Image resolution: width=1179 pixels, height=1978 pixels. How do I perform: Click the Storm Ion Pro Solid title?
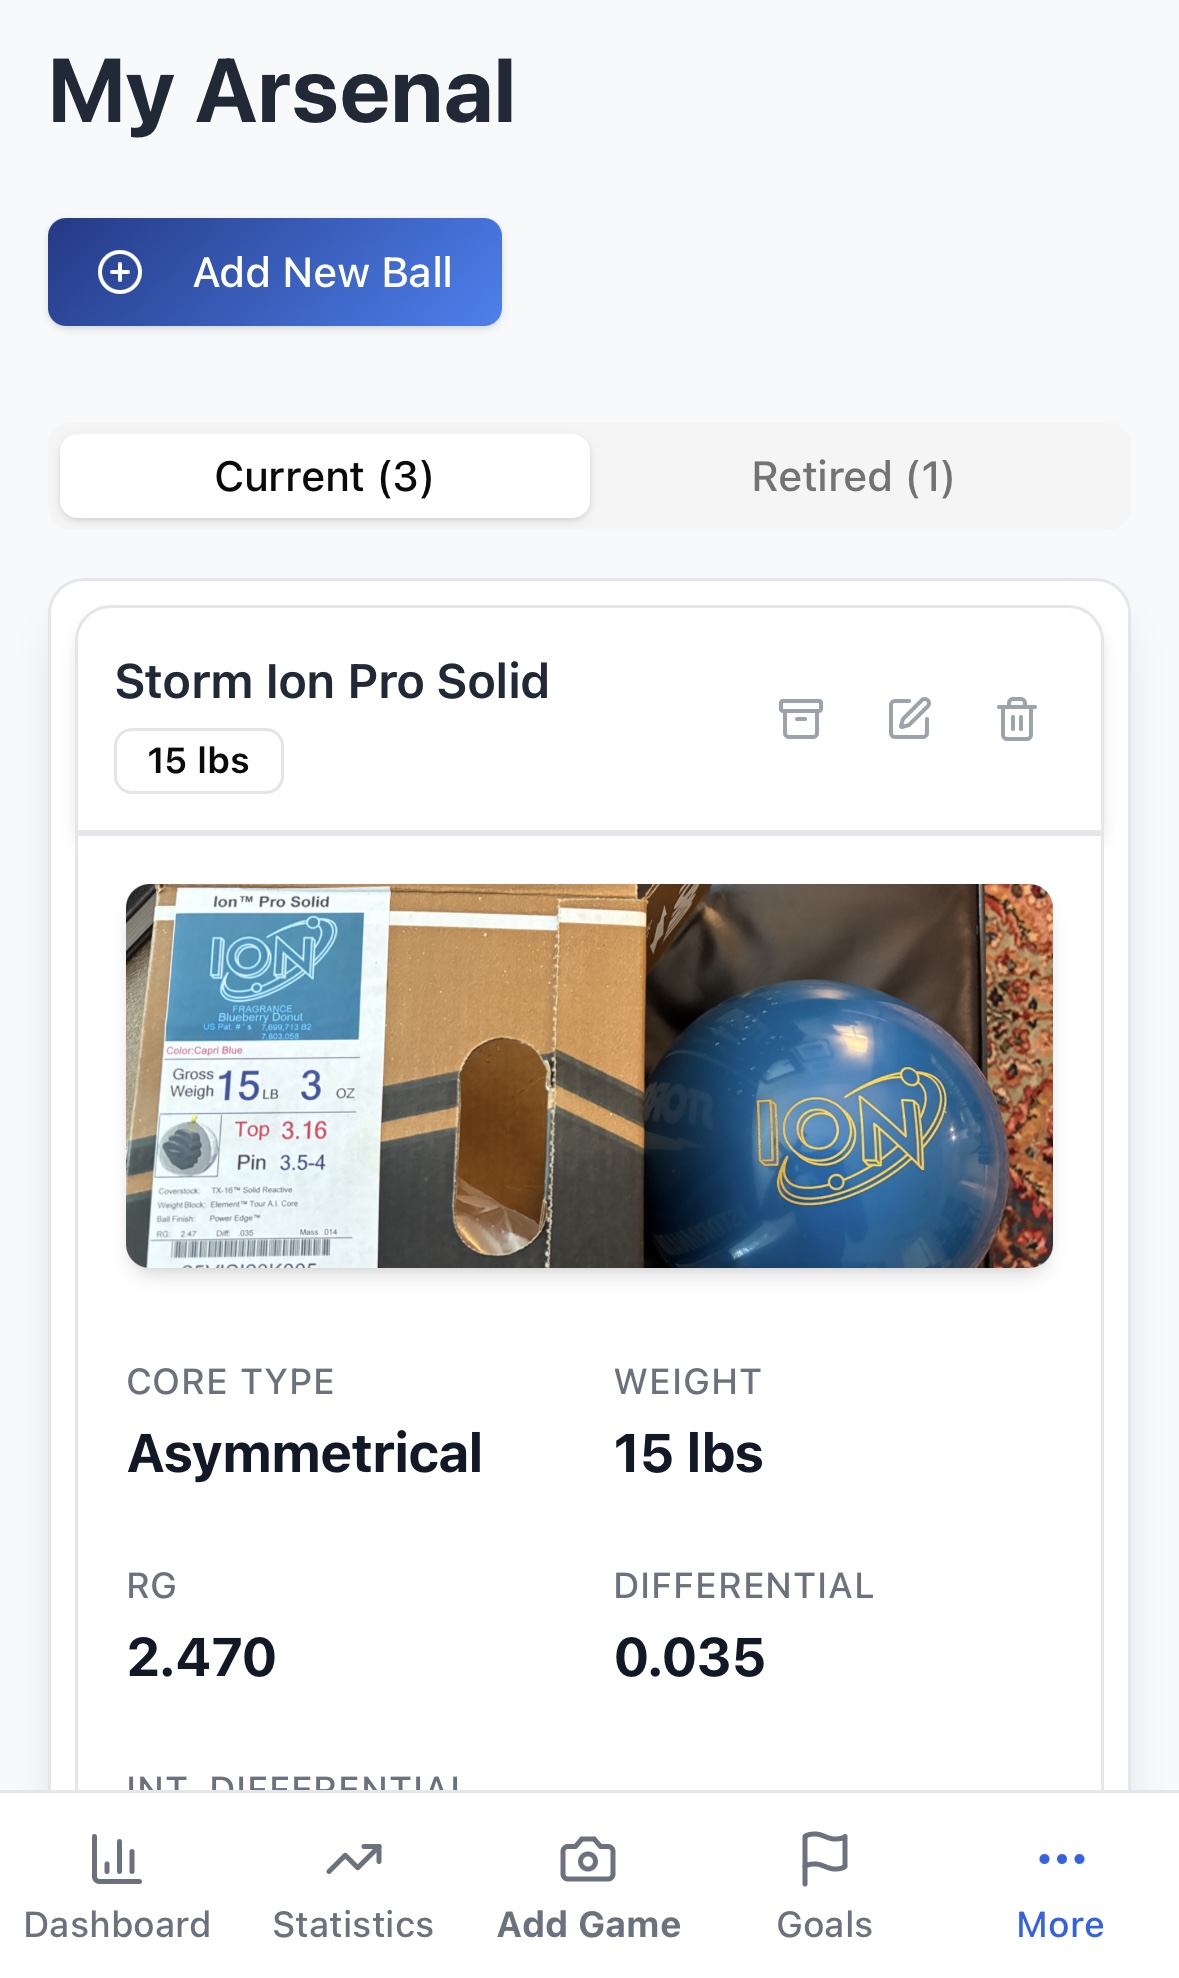click(332, 682)
